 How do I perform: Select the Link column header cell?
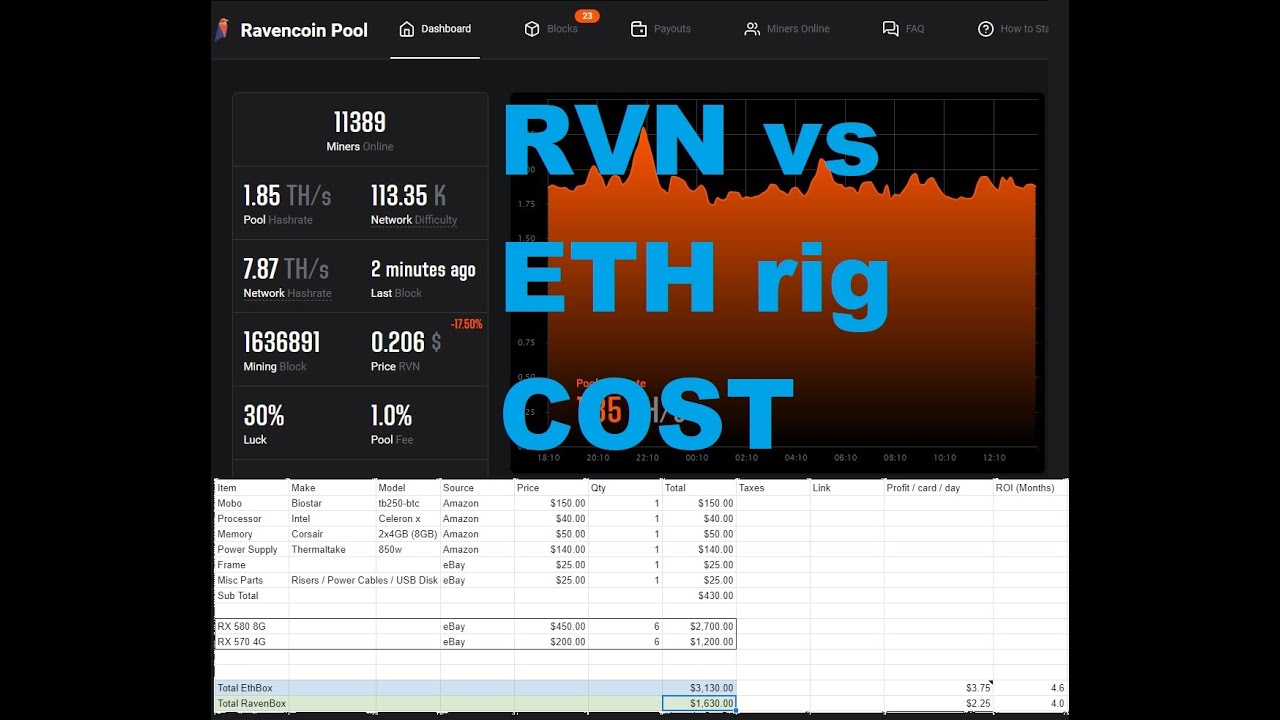point(847,488)
